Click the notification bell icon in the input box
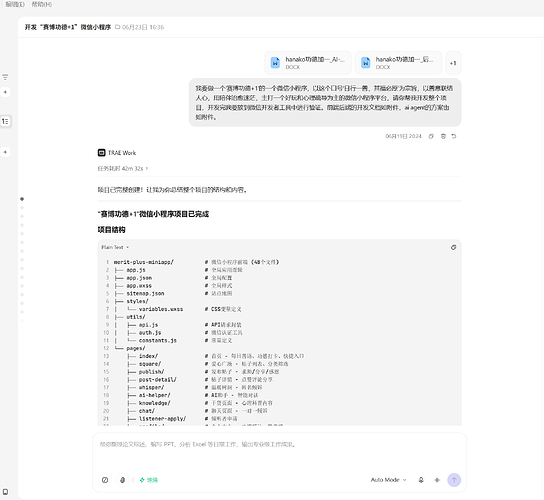The image size is (544, 500). coord(421,480)
